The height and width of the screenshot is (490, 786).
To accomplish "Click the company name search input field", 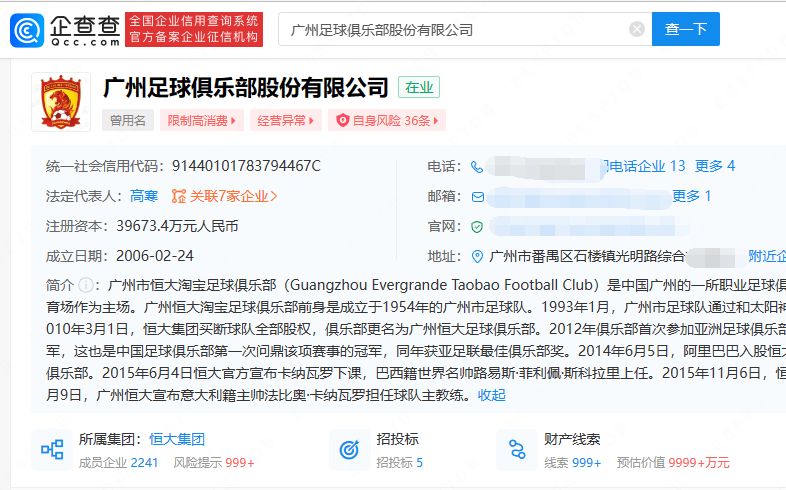I will click(x=455, y=30).
